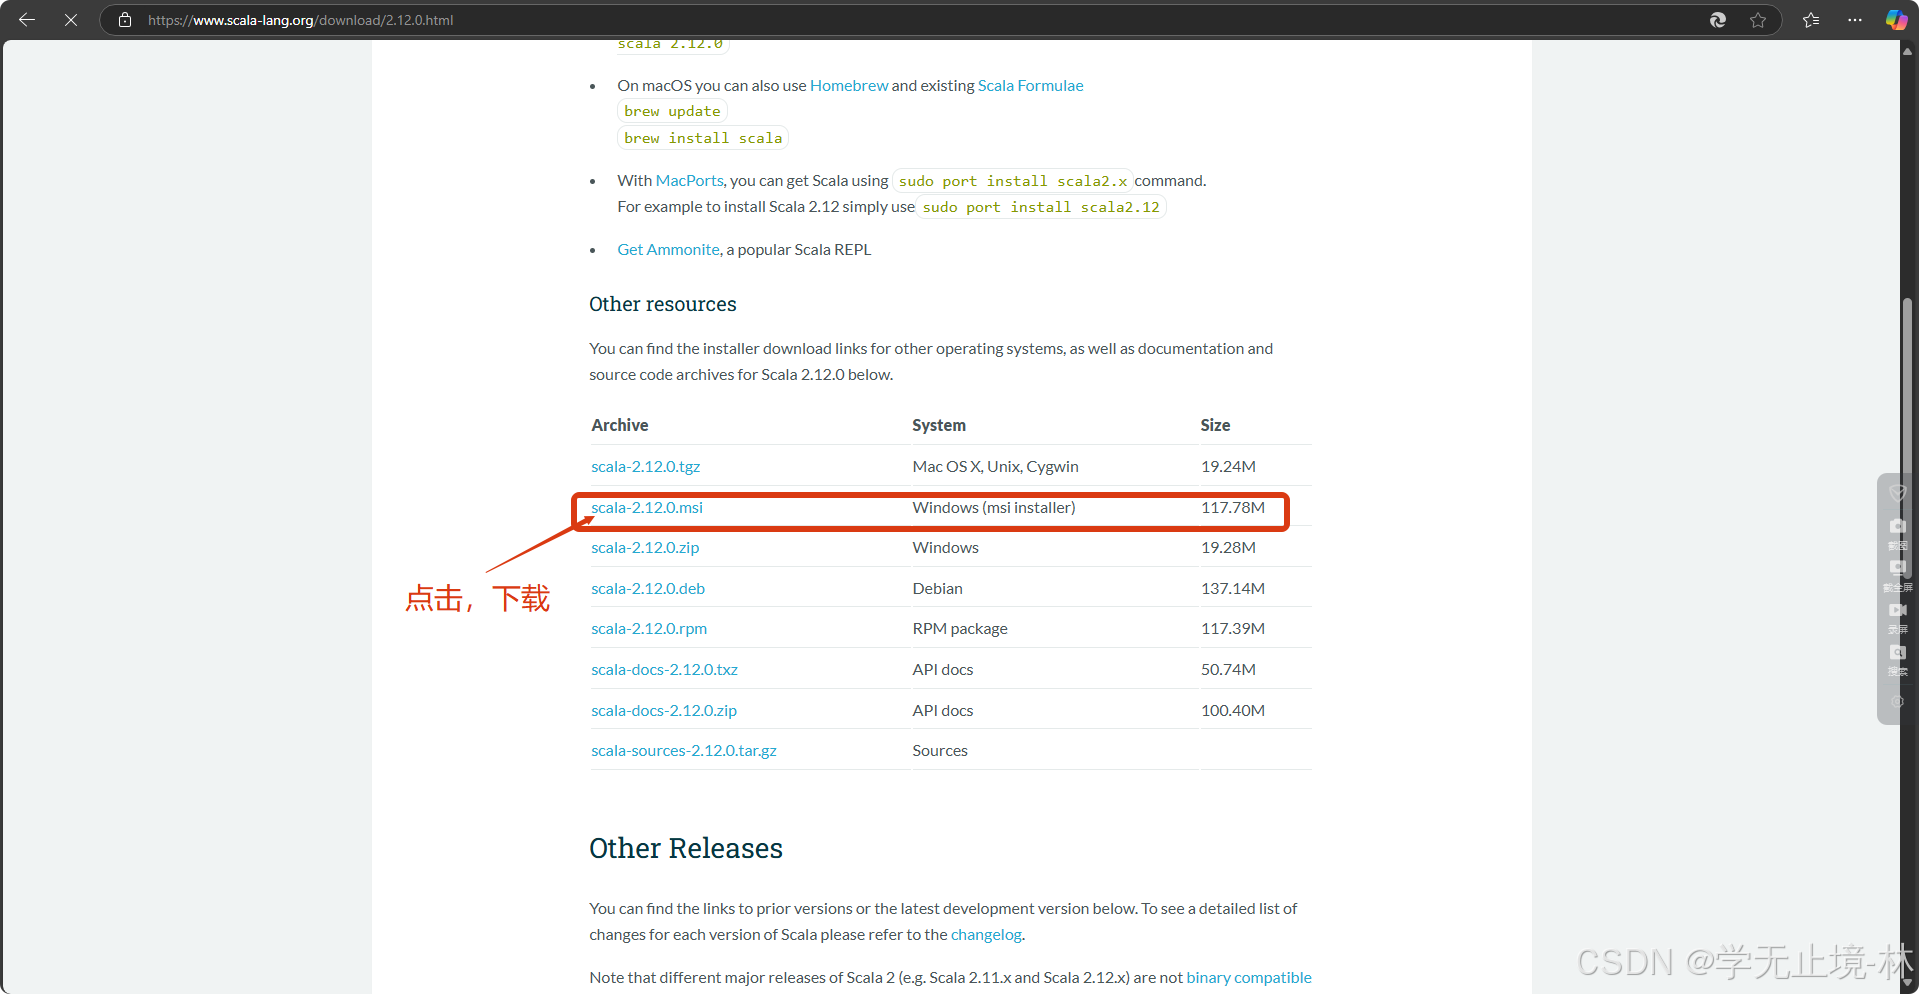Open the Scala Formulae link
This screenshot has height=994, width=1919.
1030,86
